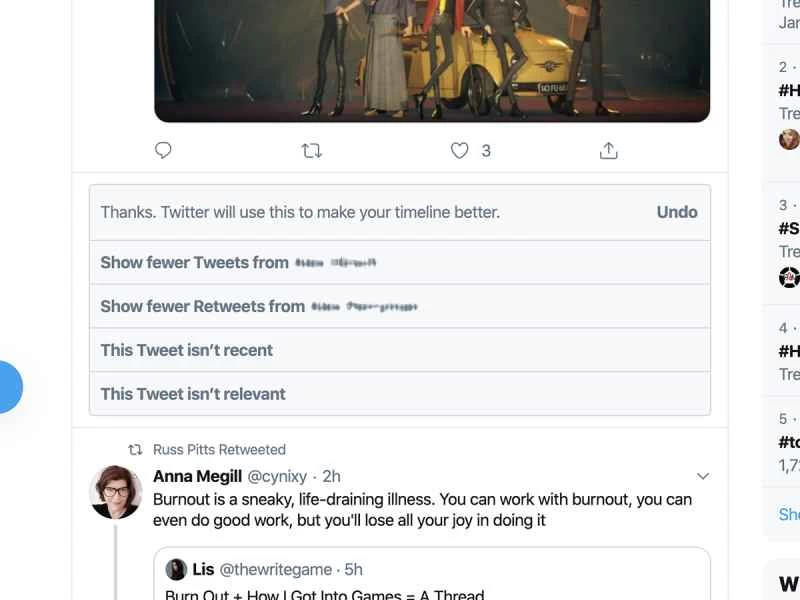The height and width of the screenshot is (600, 800).
Task: Expand Anna Megill's tweet options chevron
Action: (x=703, y=476)
